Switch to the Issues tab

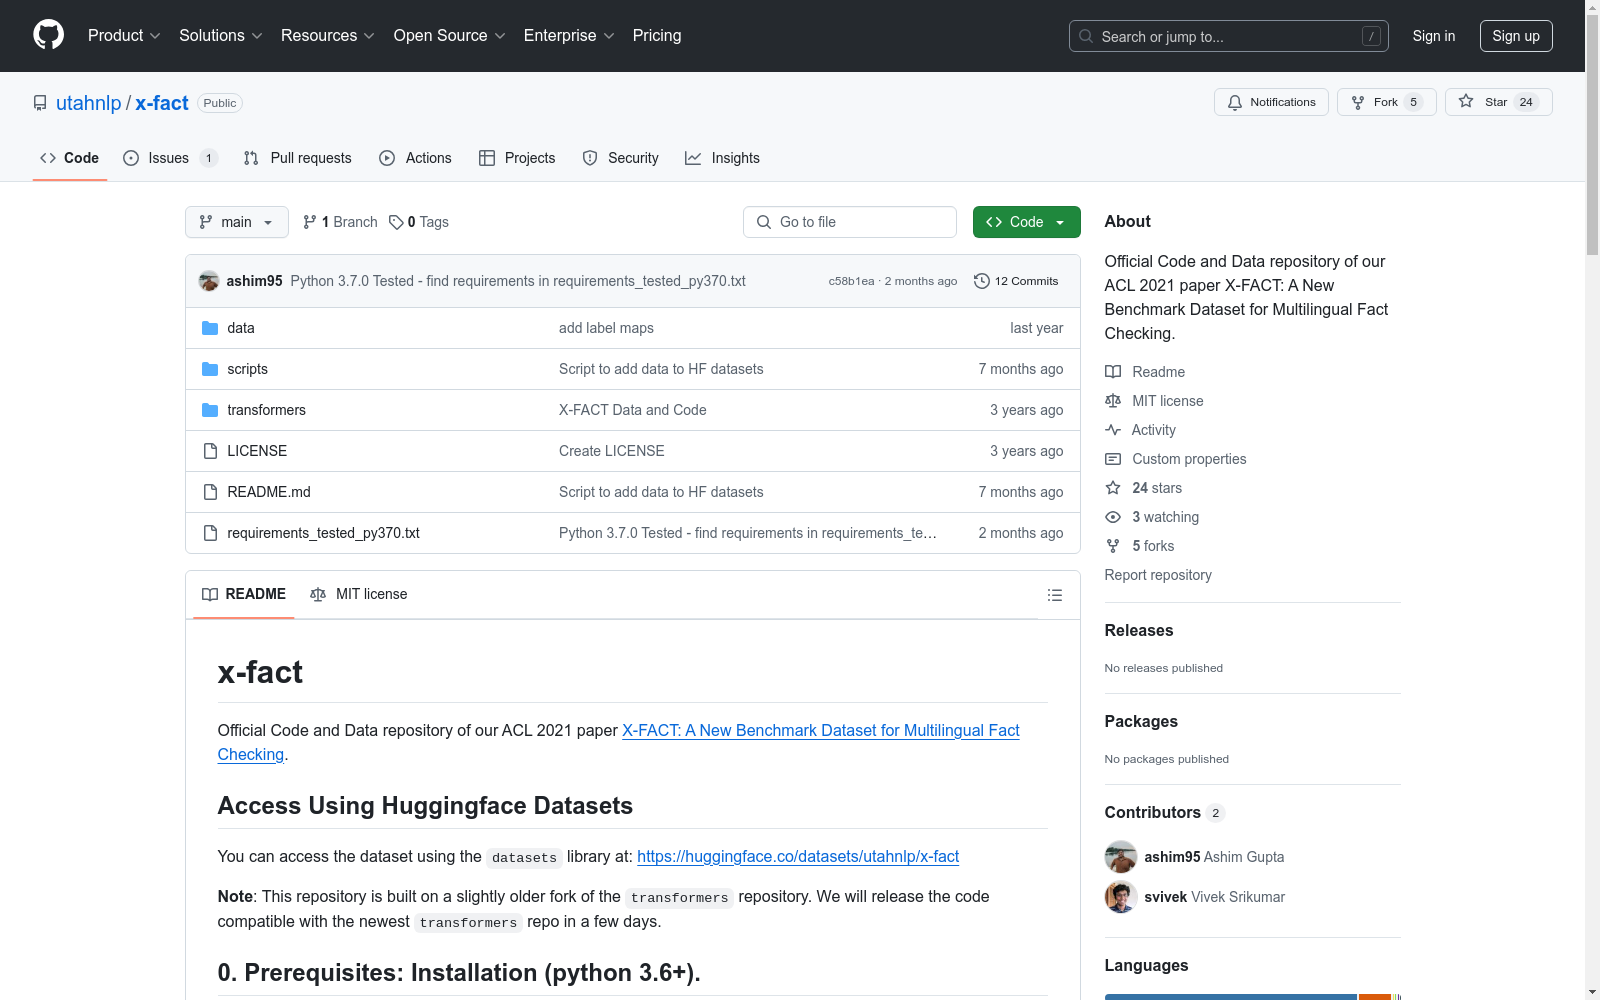[x=170, y=158]
